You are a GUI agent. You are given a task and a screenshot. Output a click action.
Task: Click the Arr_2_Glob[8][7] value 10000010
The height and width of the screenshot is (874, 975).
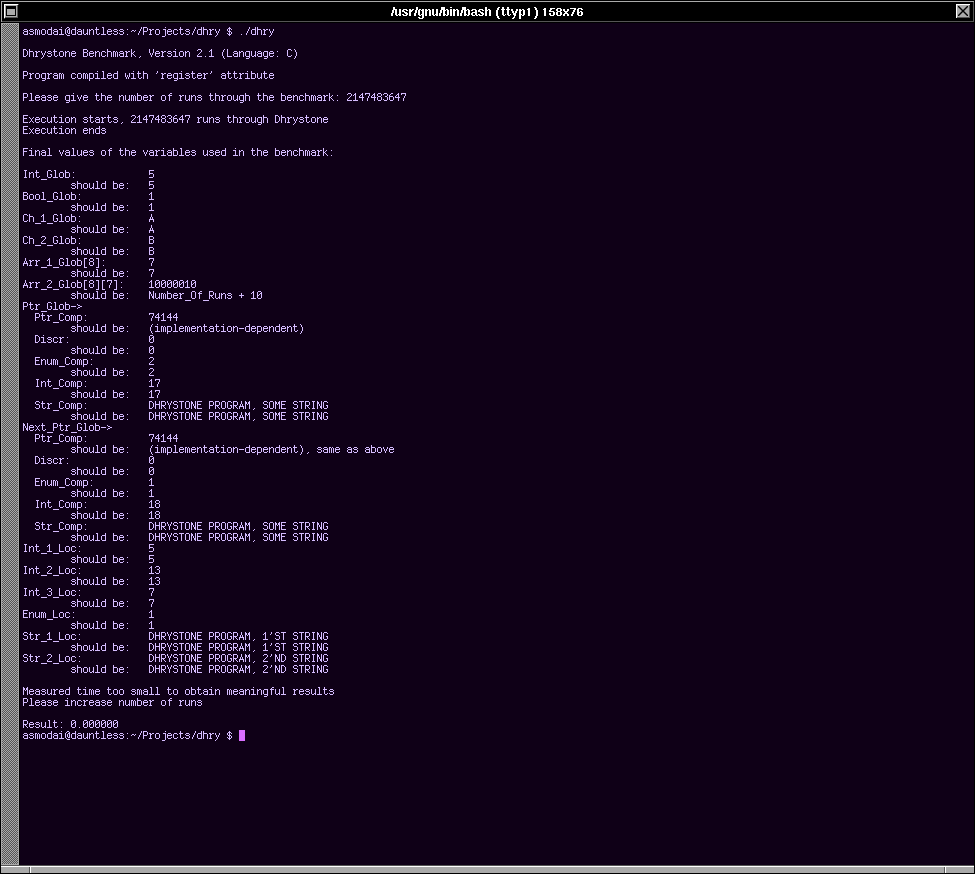[172, 285]
